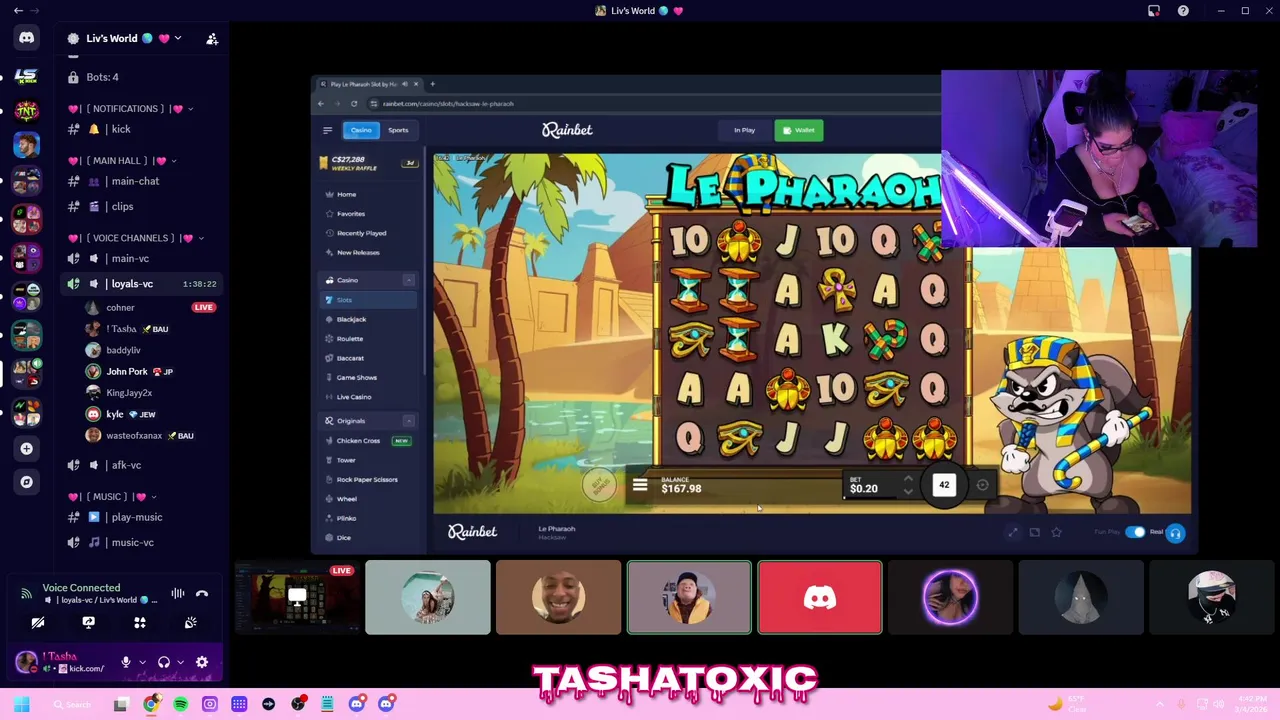
Task: Collapse the Originals section in Rainbet sidebar
Action: [408, 421]
